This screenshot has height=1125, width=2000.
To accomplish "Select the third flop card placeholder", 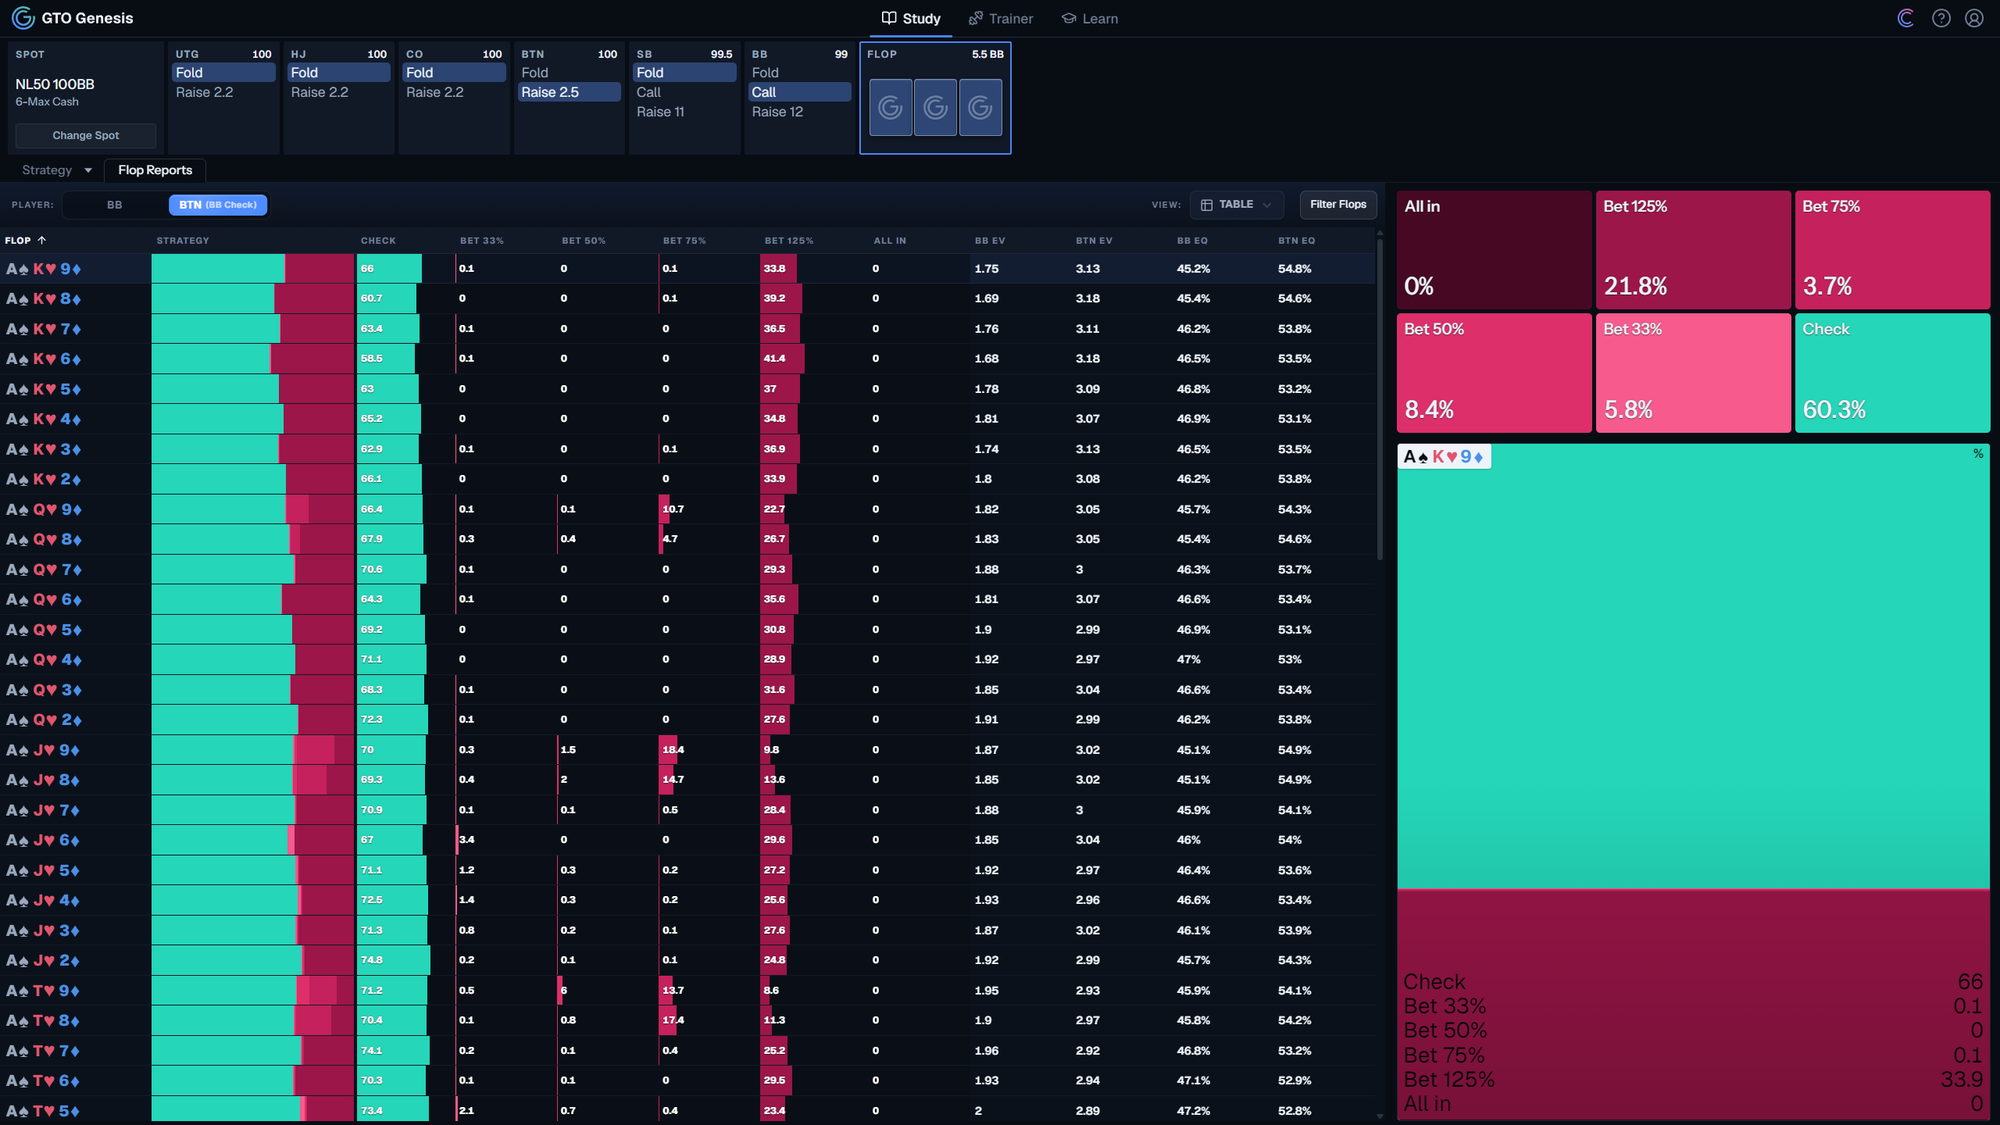I will [x=980, y=107].
